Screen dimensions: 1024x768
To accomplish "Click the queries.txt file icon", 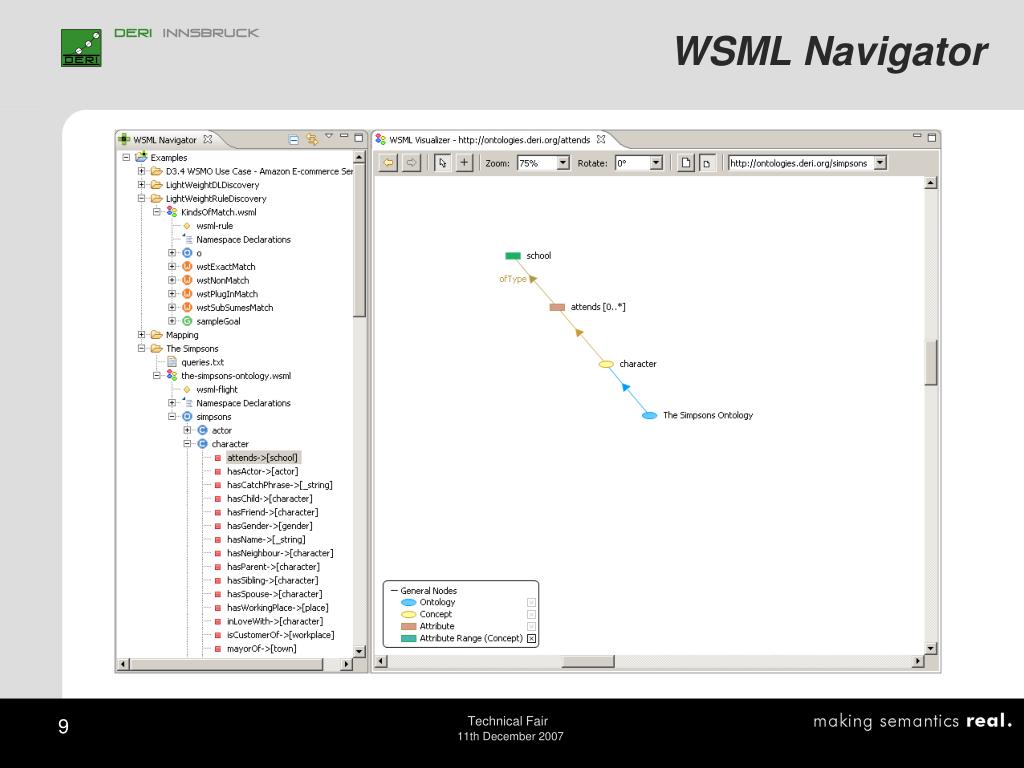I will pyautogui.click(x=172, y=362).
